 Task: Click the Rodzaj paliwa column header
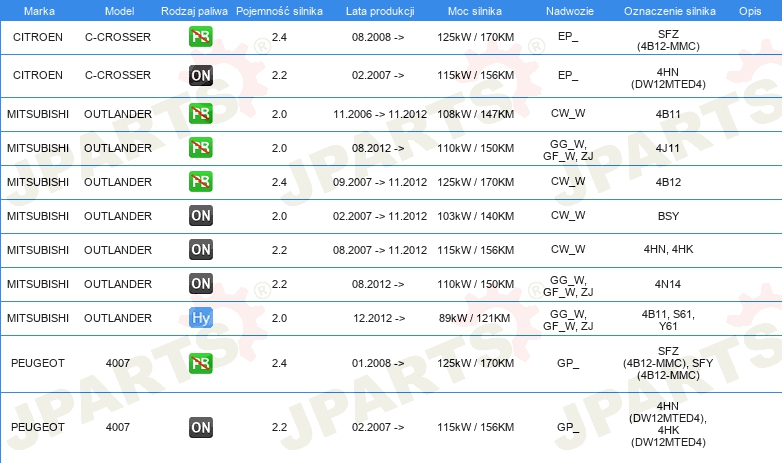coord(194,11)
